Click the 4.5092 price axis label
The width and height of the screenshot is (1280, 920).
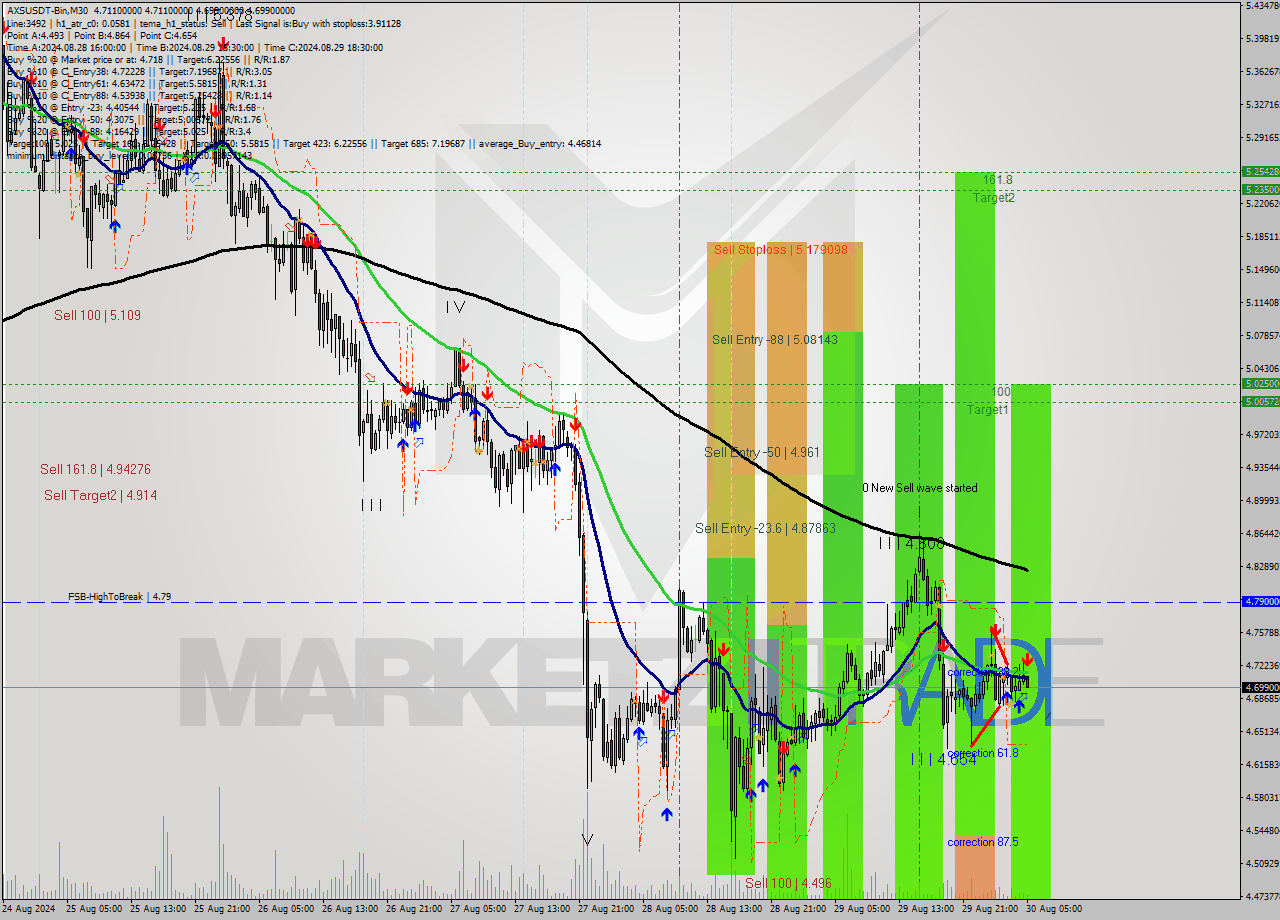[1262, 863]
